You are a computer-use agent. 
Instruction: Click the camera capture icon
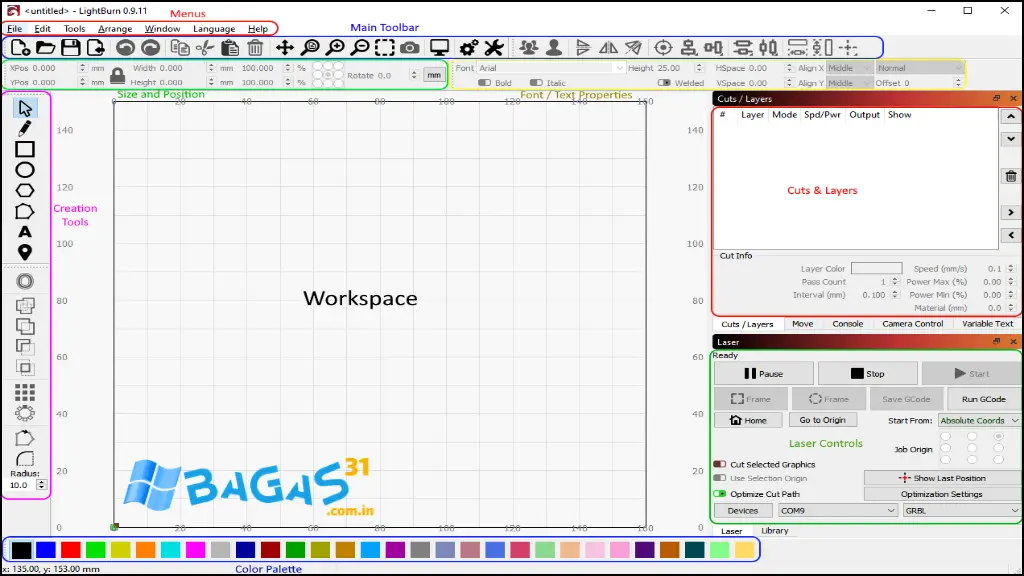pyautogui.click(x=410, y=47)
